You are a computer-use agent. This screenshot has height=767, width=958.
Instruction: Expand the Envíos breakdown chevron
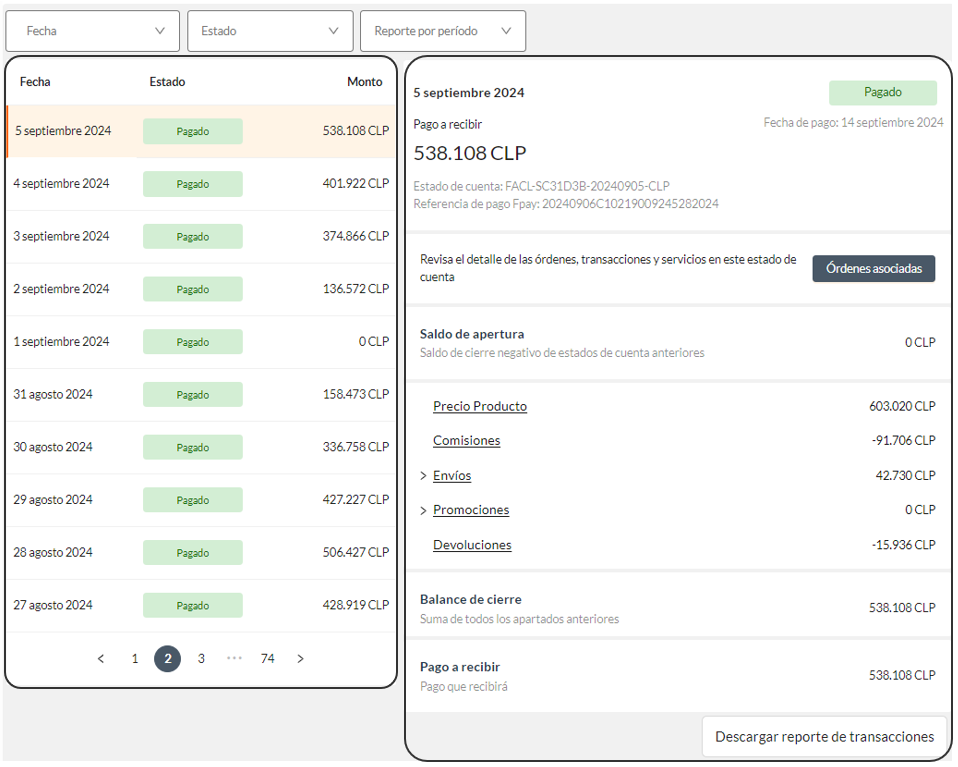point(423,476)
